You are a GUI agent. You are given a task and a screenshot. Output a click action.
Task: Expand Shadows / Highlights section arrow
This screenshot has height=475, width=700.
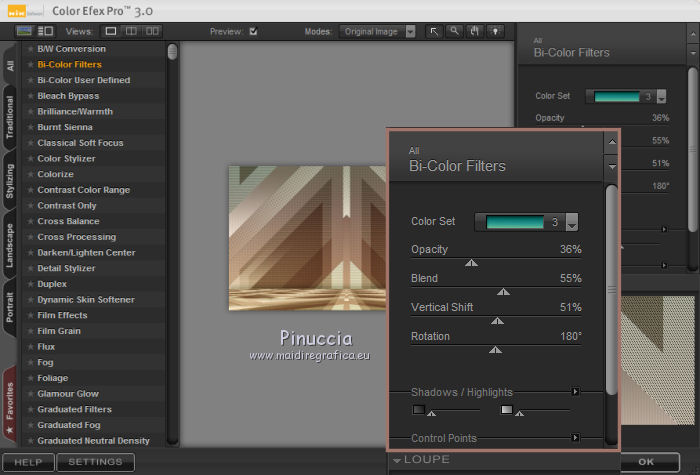coord(575,392)
